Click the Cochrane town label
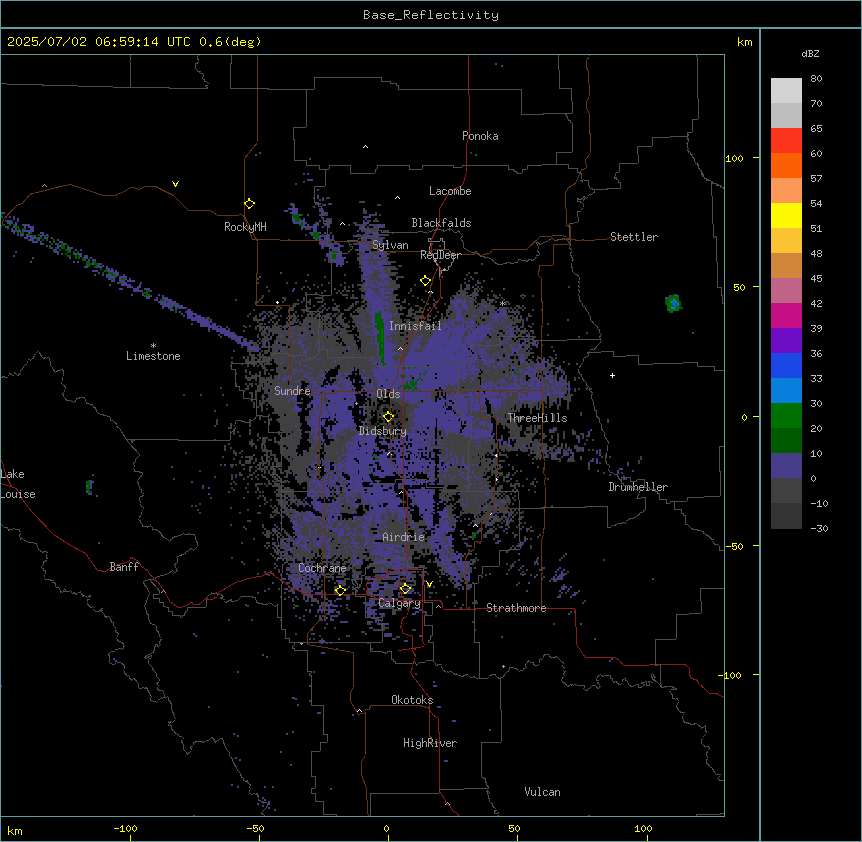Screen dimensions: 862x842 pos(322,568)
